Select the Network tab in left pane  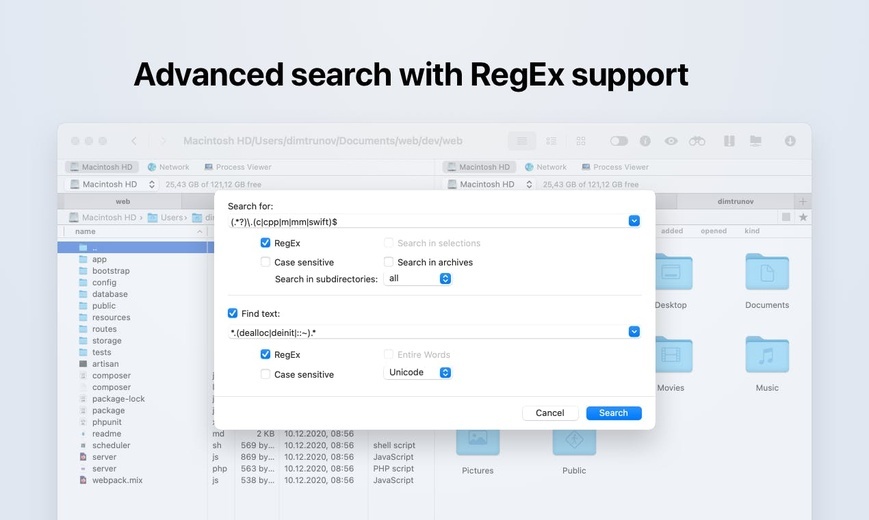168,167
